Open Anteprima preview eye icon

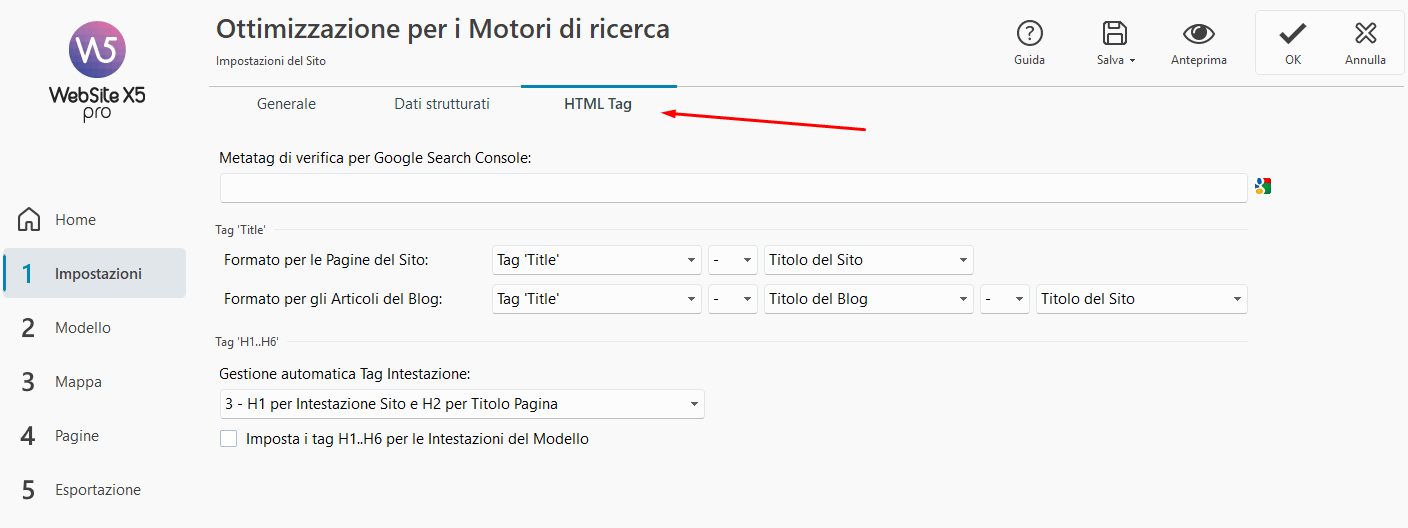(1198, 34)
